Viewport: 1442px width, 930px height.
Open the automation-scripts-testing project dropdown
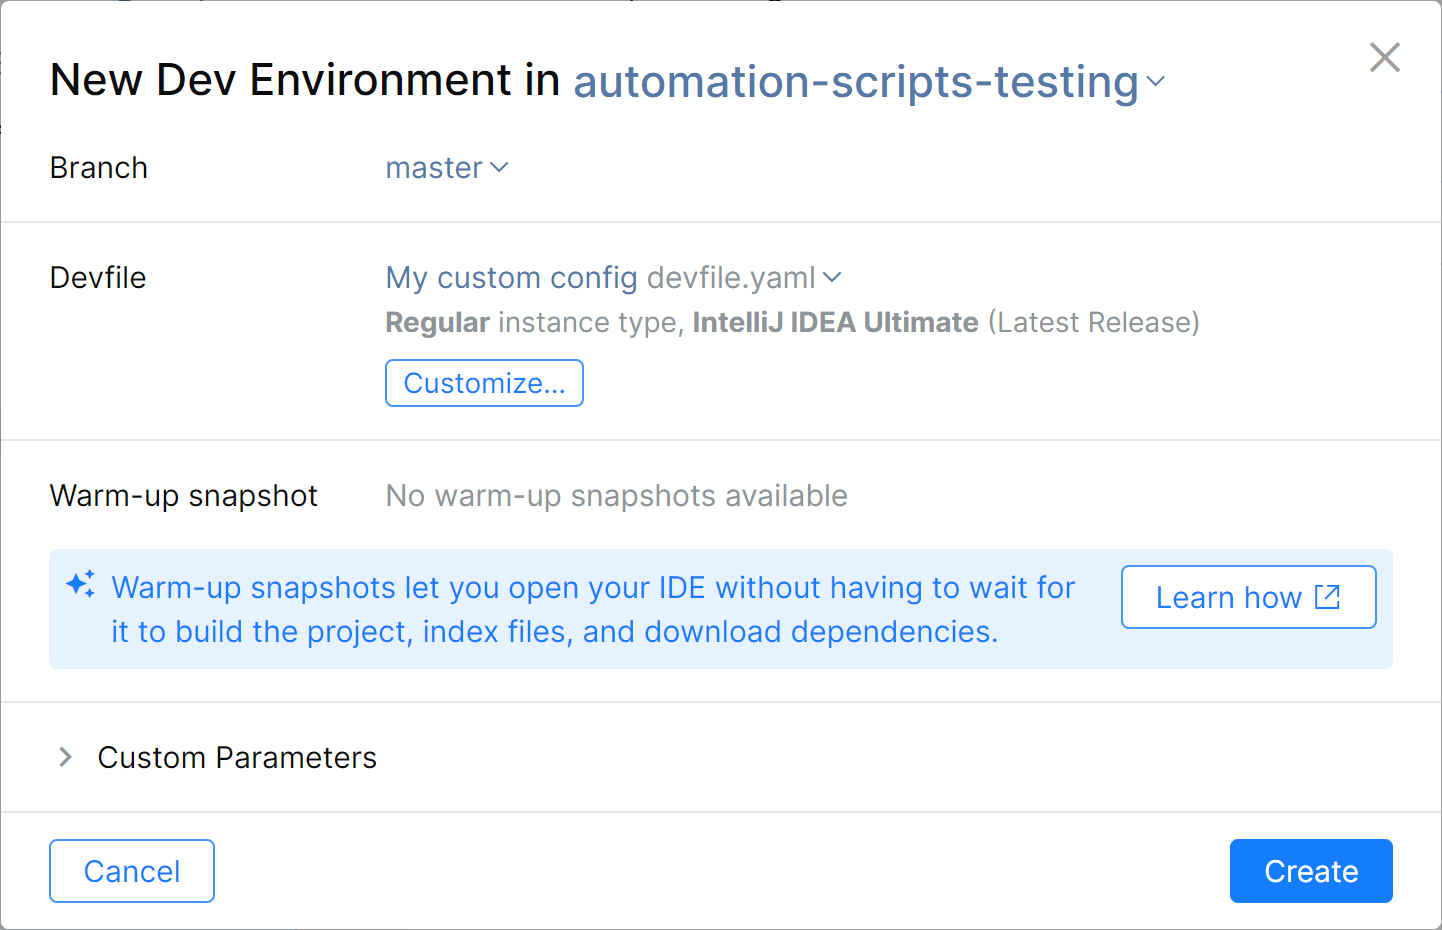(855, 82)
